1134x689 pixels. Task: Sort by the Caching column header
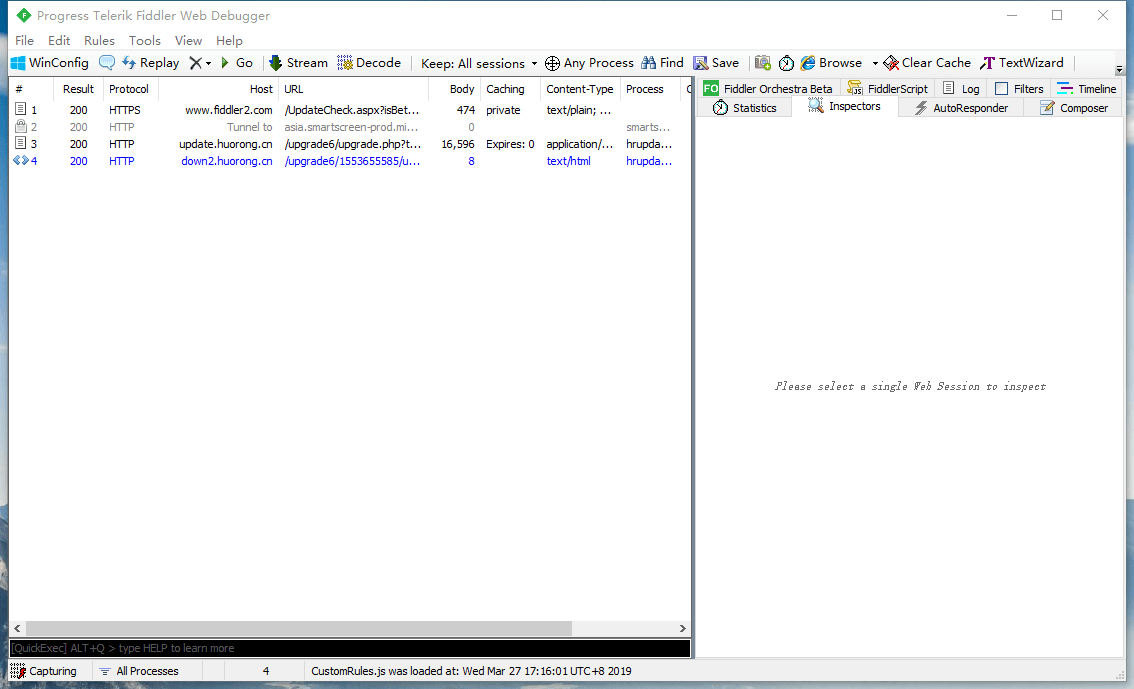coord(510,89)
